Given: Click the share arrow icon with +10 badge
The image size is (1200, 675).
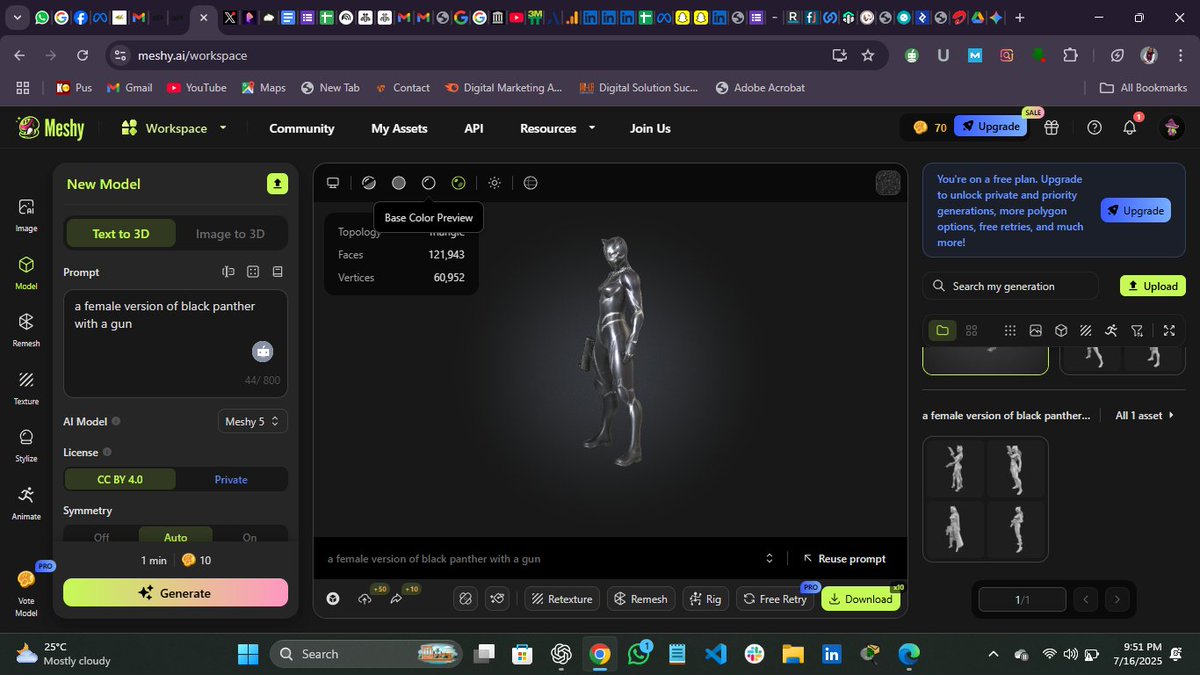Looking at the screenshot, I should pos(396,598).
